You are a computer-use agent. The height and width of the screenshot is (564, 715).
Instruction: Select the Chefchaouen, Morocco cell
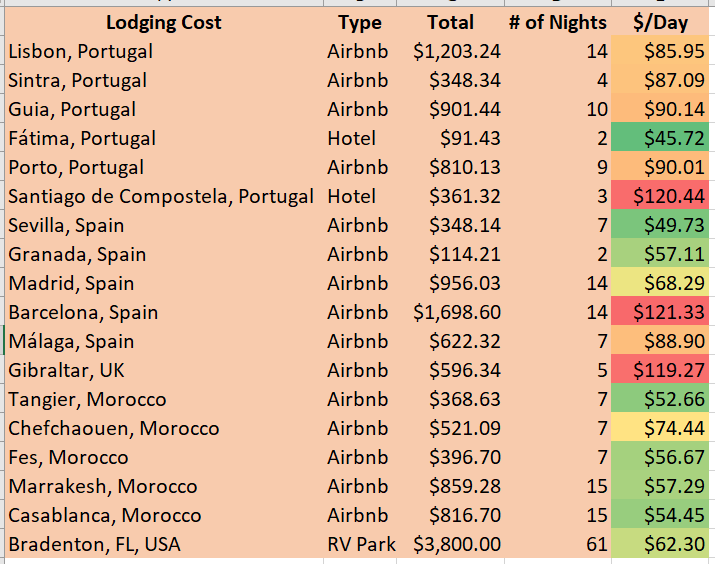pos(114,428)
